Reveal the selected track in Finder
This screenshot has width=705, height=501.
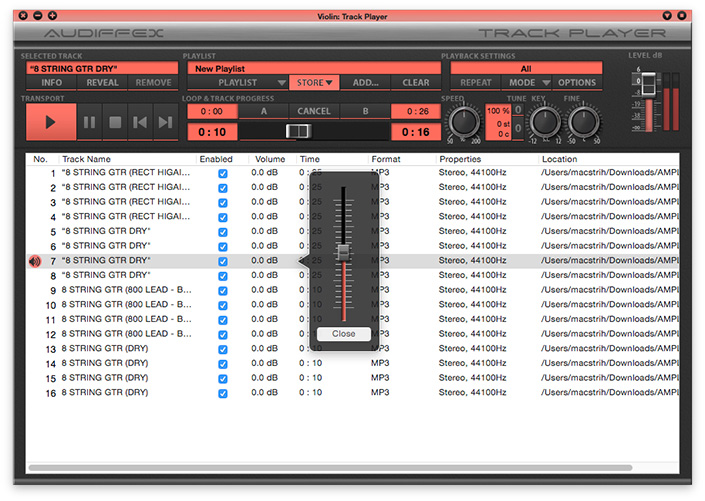(x=103, y=83)
